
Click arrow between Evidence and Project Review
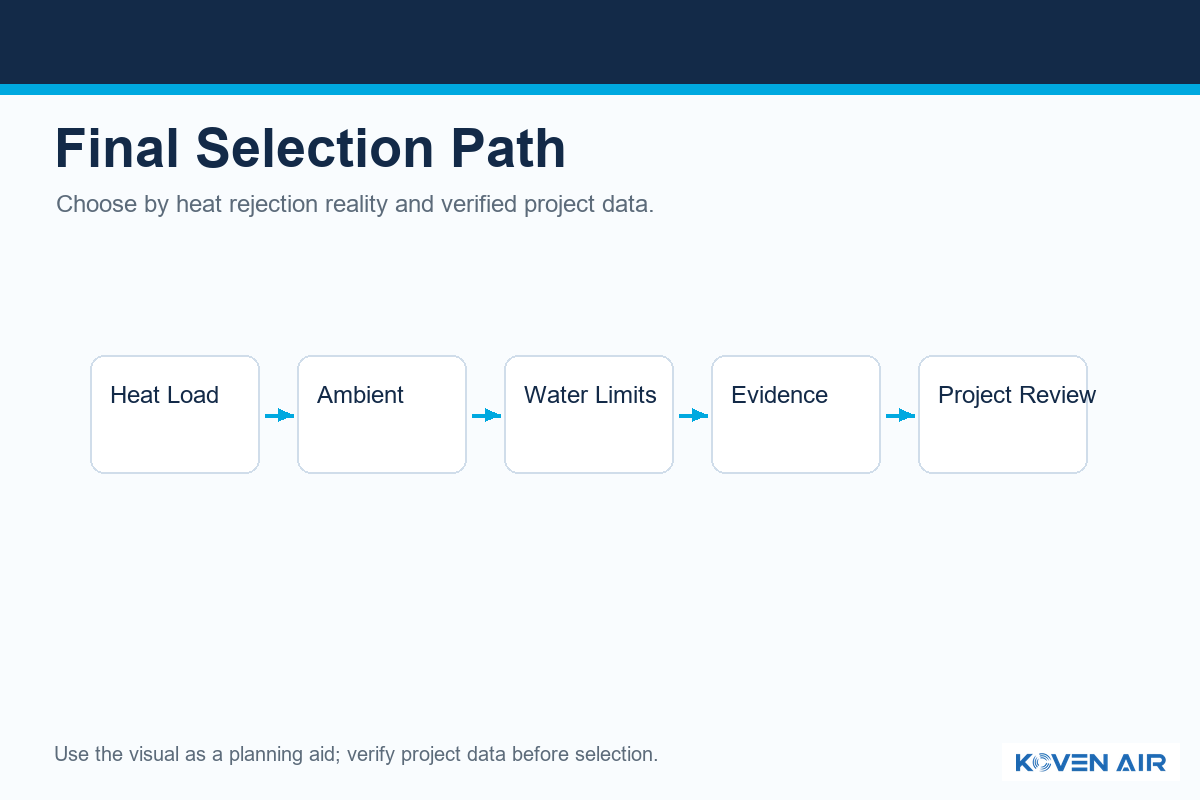pos(900,415)
